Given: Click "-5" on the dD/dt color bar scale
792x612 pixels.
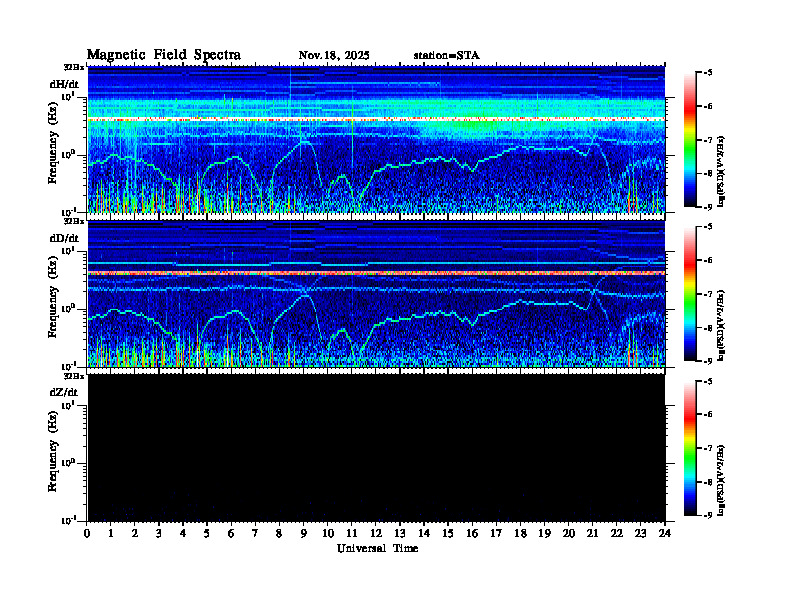Looking at the screenshot, I should (x=708, y=227).
